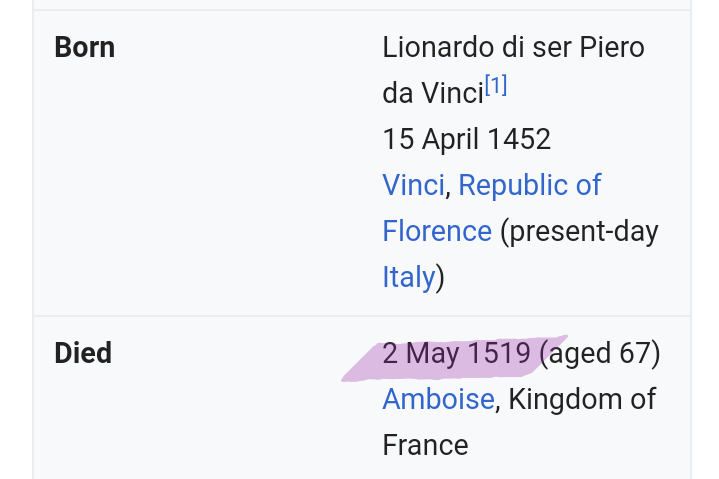Click the name 'Lionardo di ser Piero'
This screenshot has width=719, height=479.
[x=514, y=47]
